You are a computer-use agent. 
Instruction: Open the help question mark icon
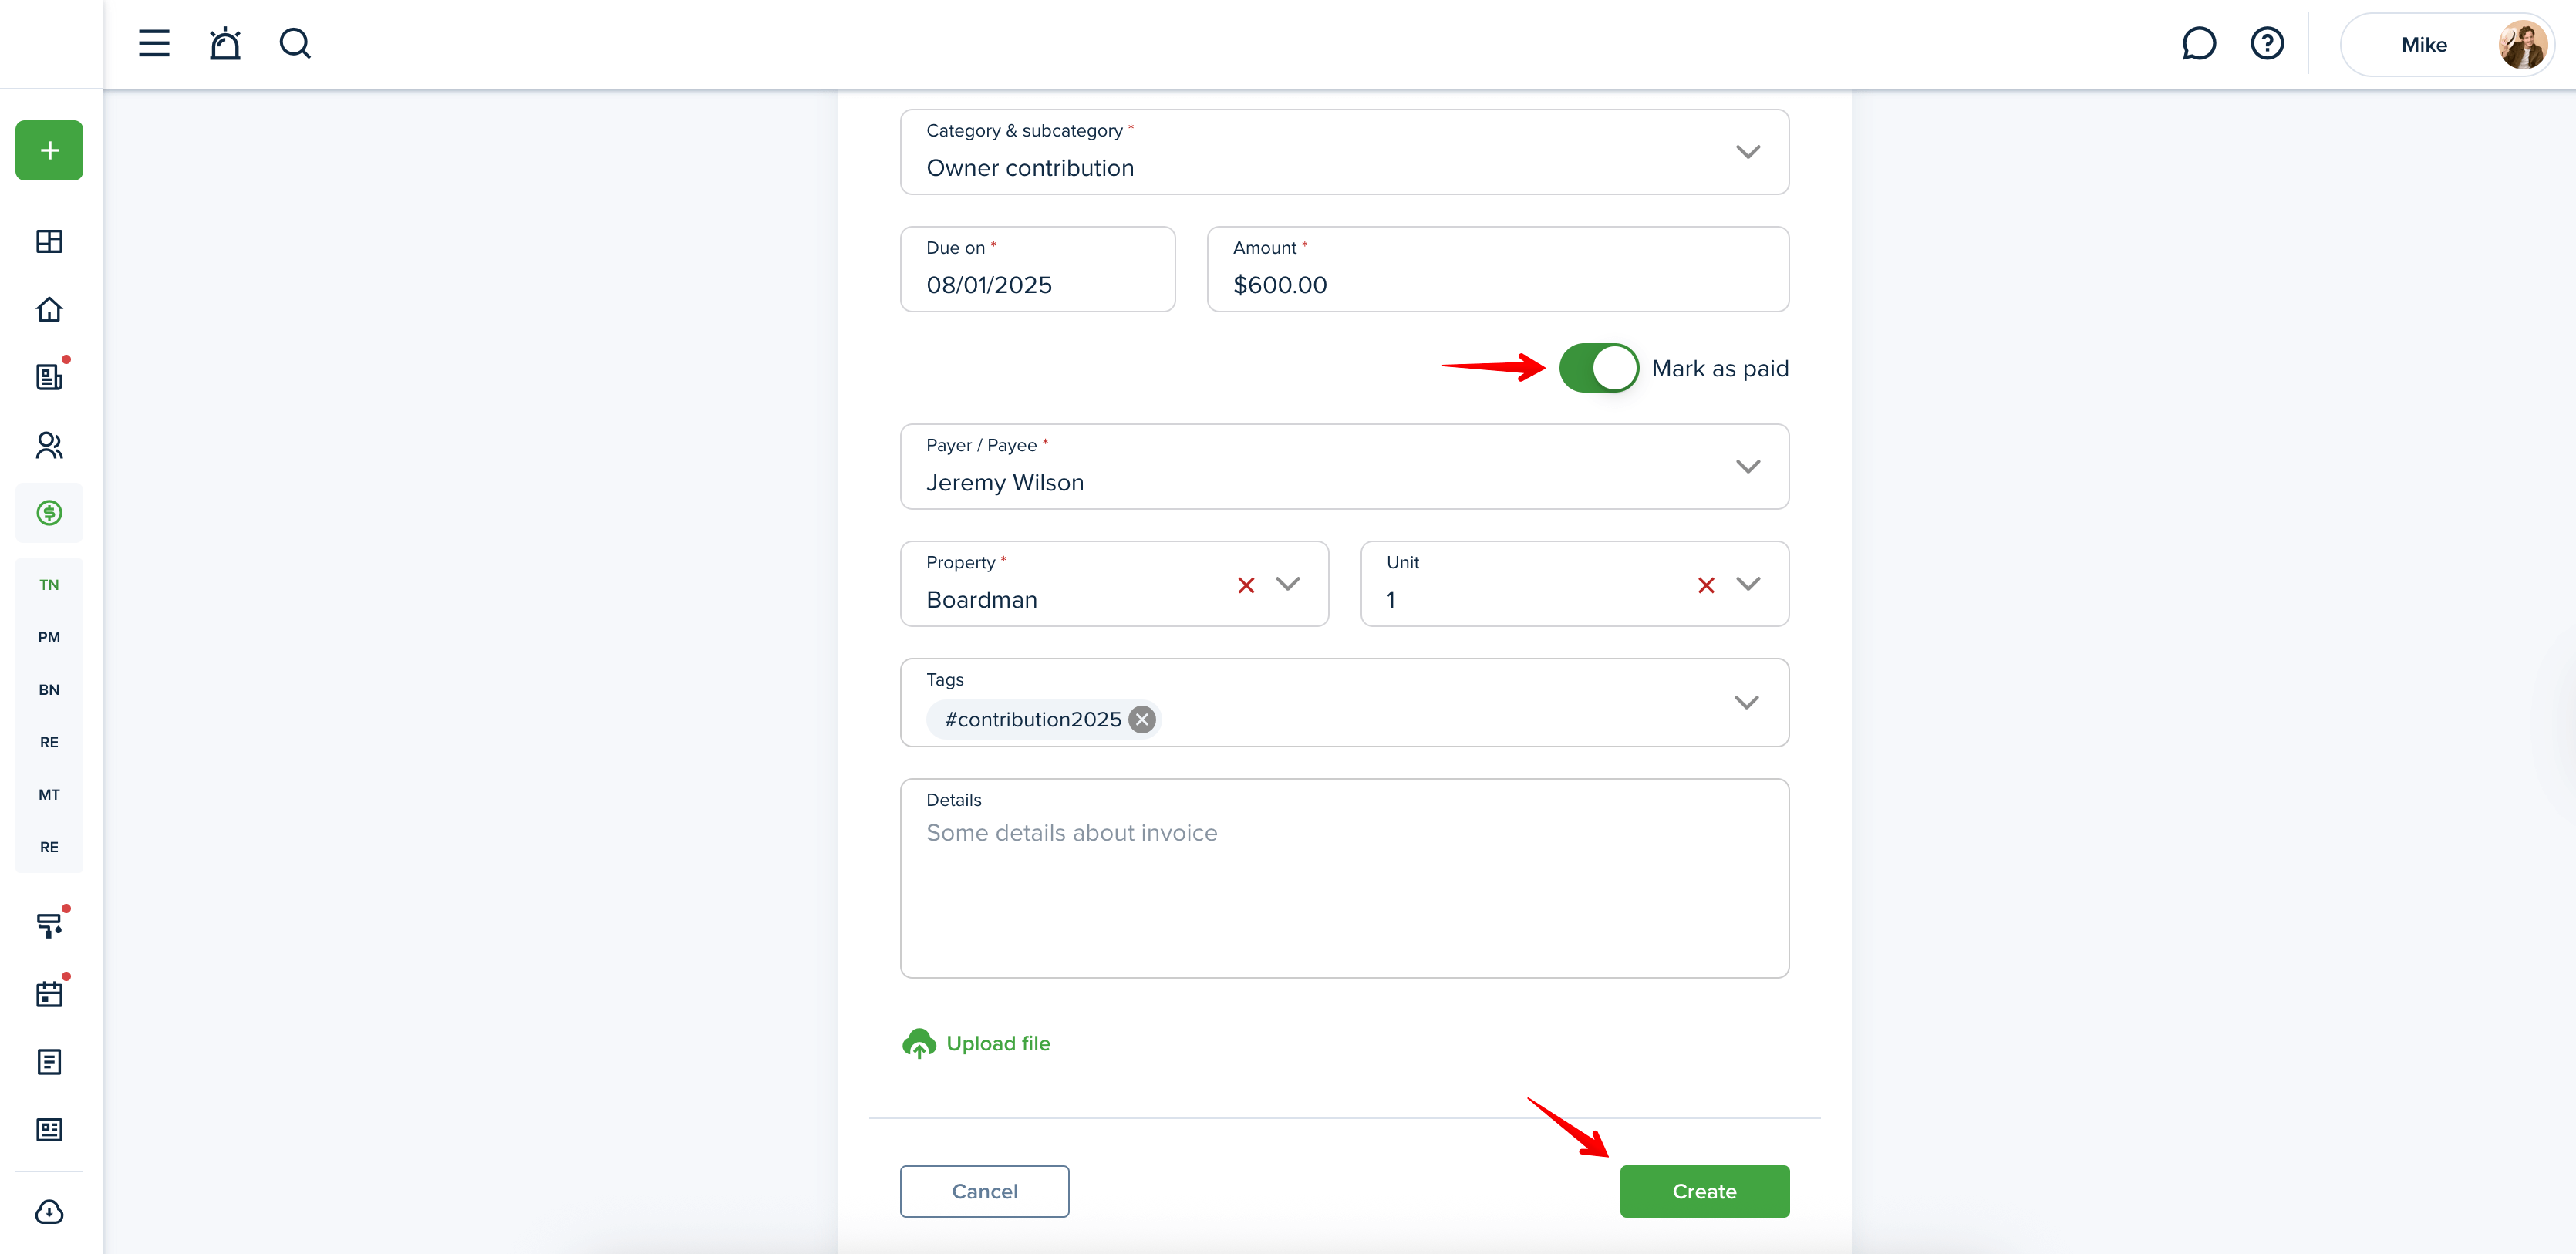[2267, 44]
